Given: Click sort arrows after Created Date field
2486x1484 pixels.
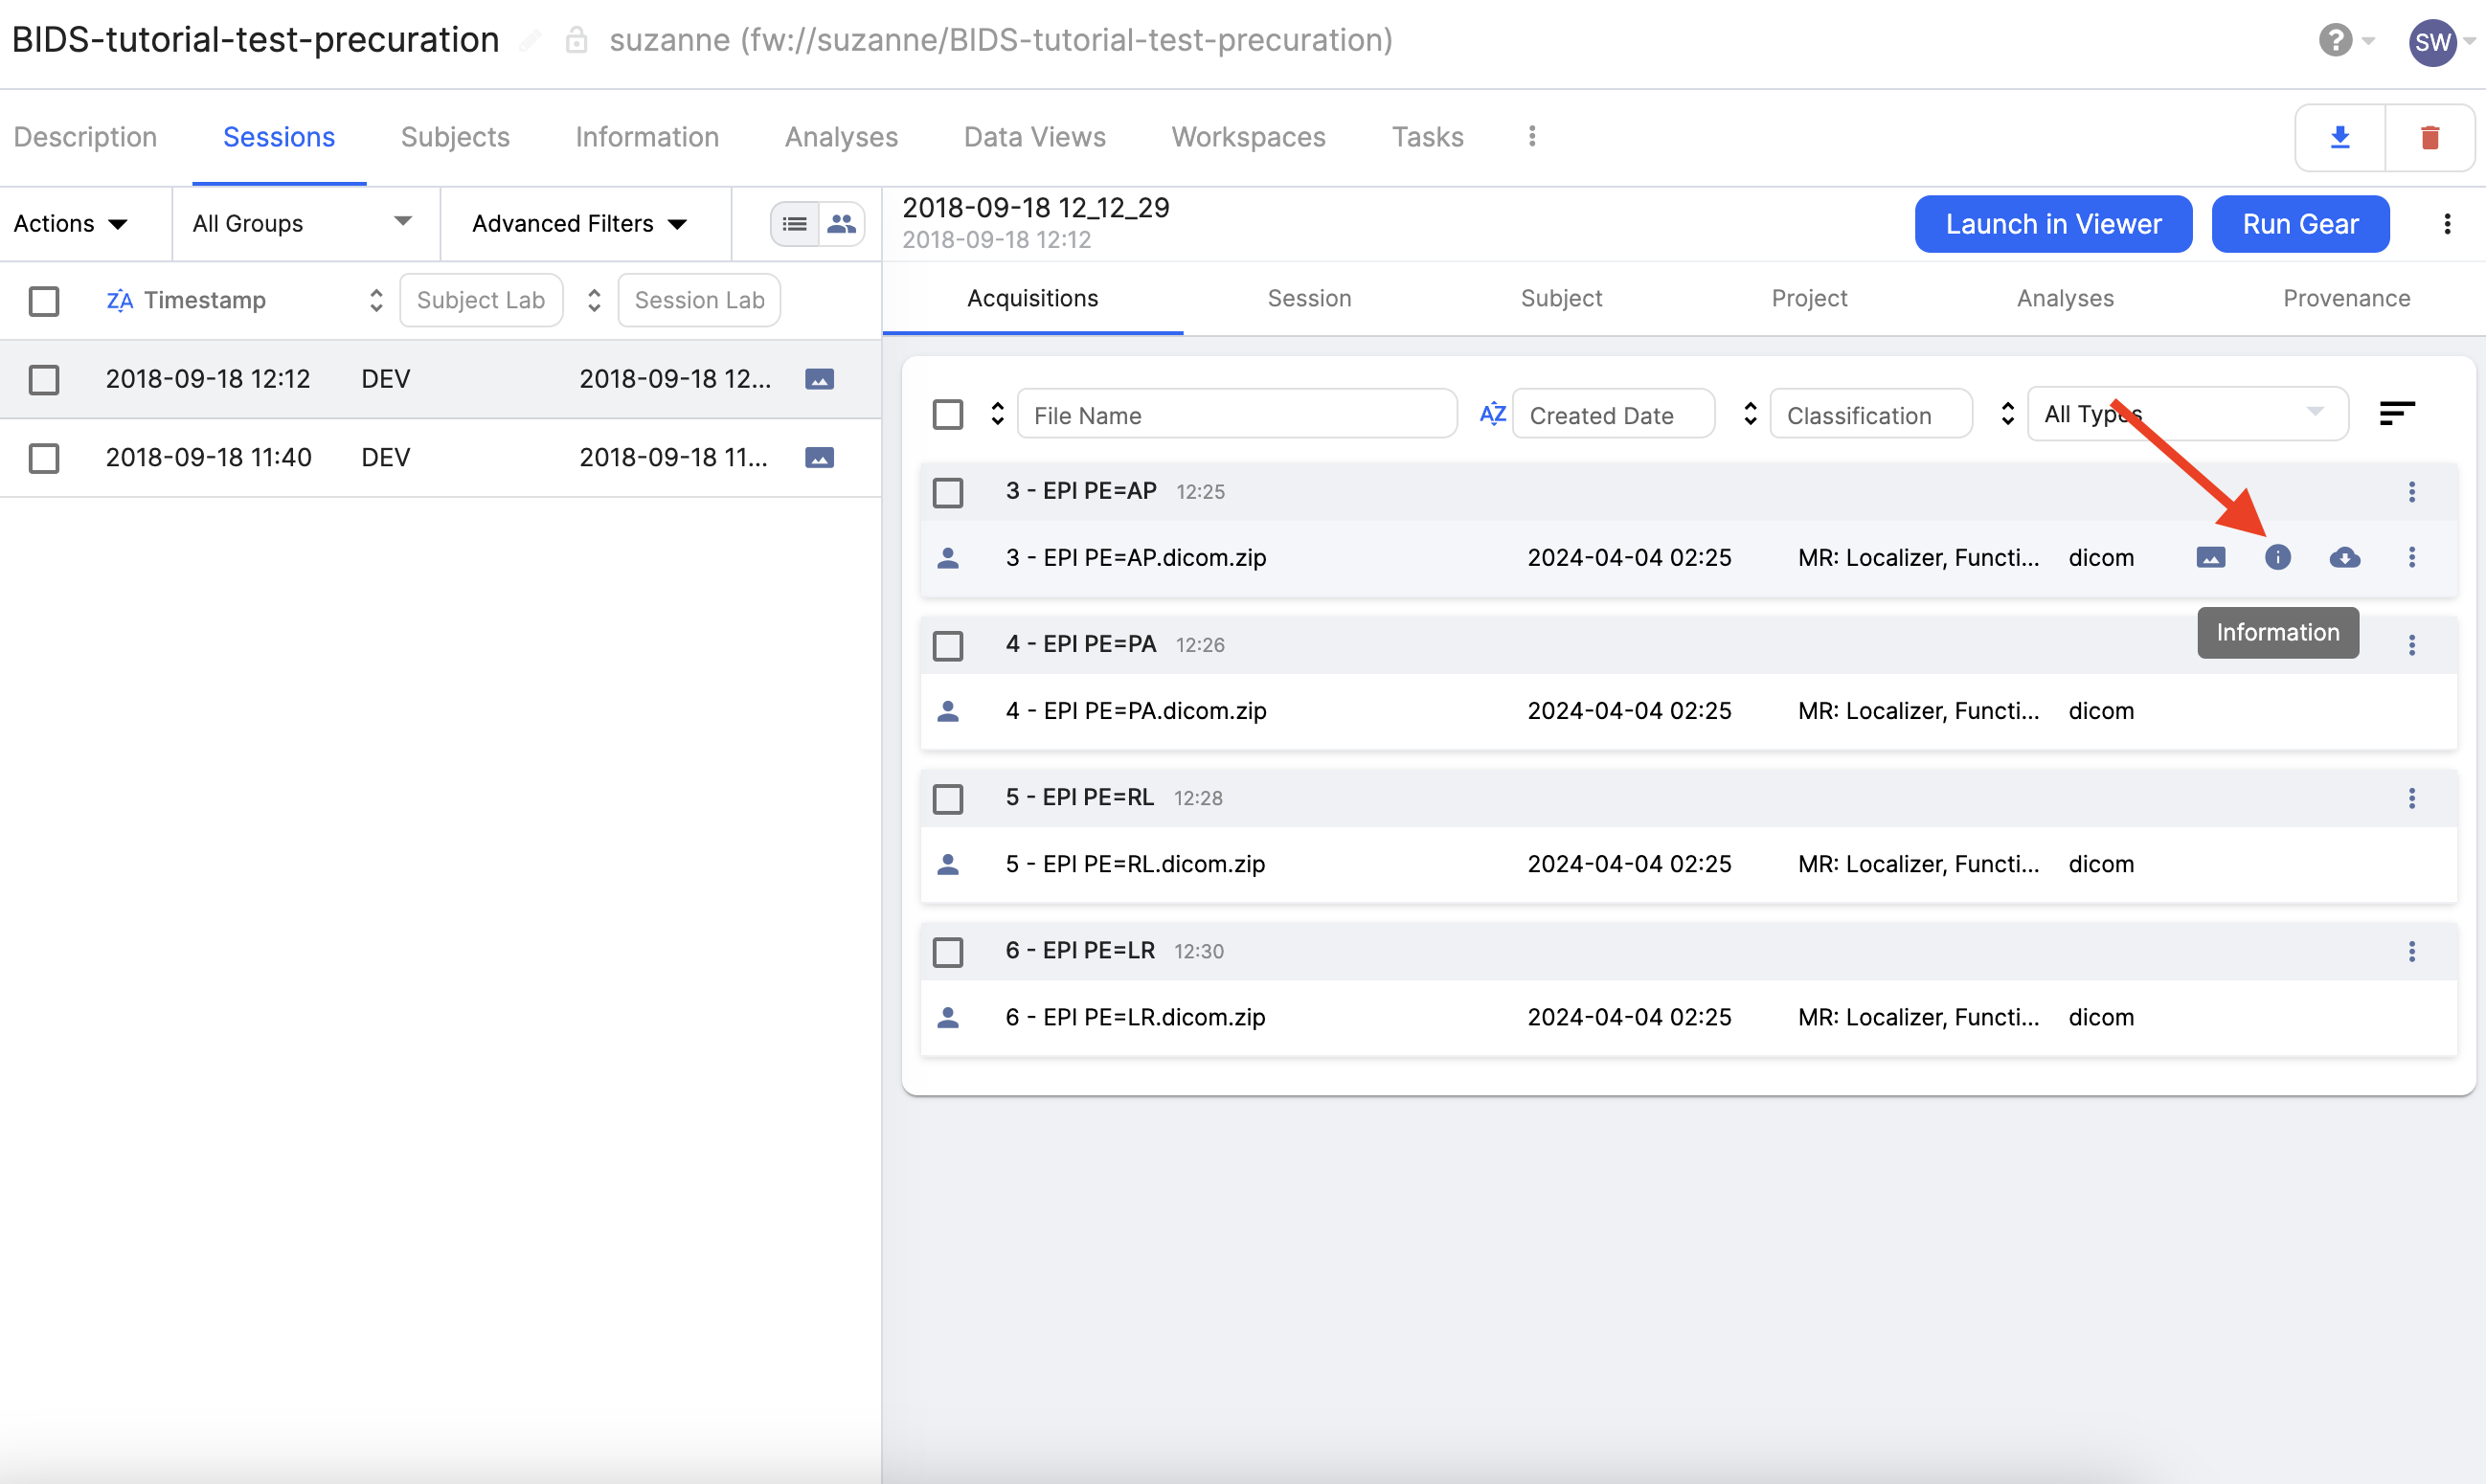Looking at the screenshot, I should tap(1750, 414).
